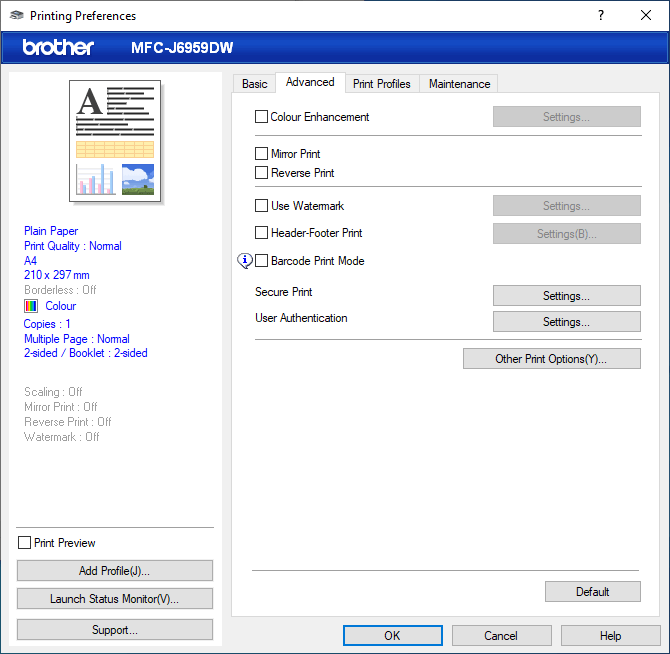Viewport: 670px width, 654px height.
Task: Click the page layout preview thumbnail
Action: [115, 140]
